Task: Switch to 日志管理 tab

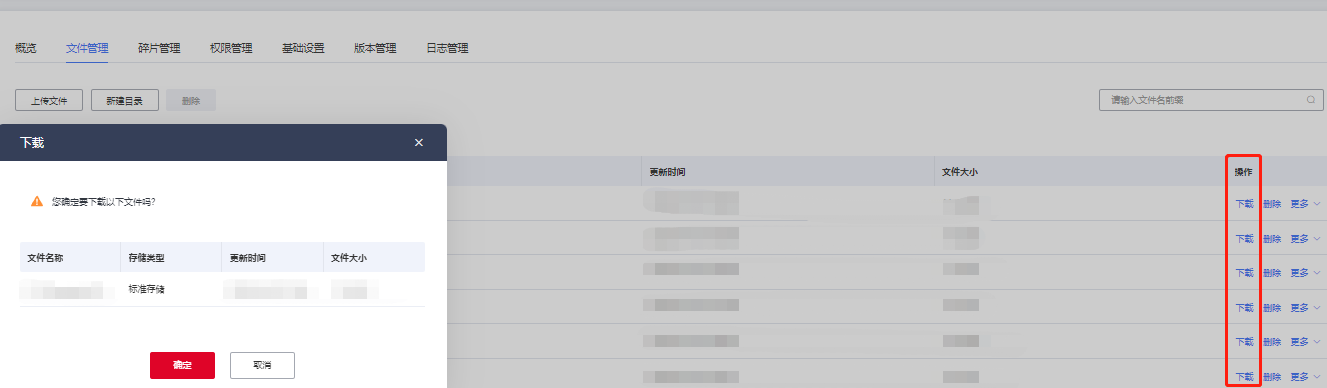Action: (x=447, y=48)
